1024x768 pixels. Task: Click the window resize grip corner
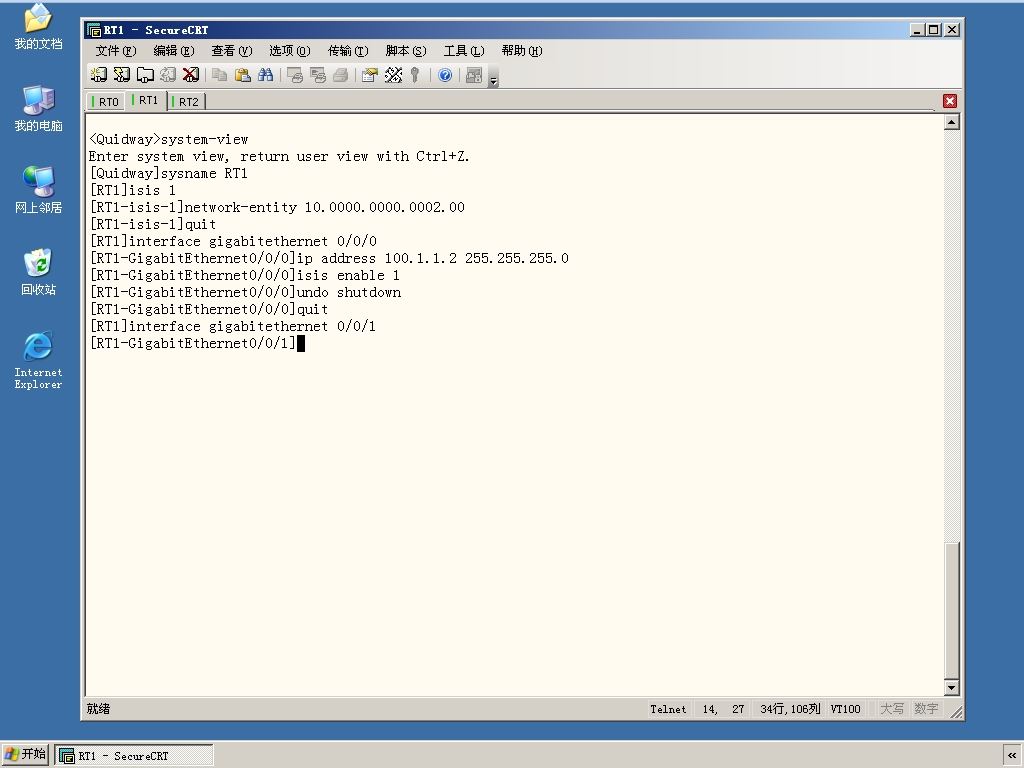955,712
